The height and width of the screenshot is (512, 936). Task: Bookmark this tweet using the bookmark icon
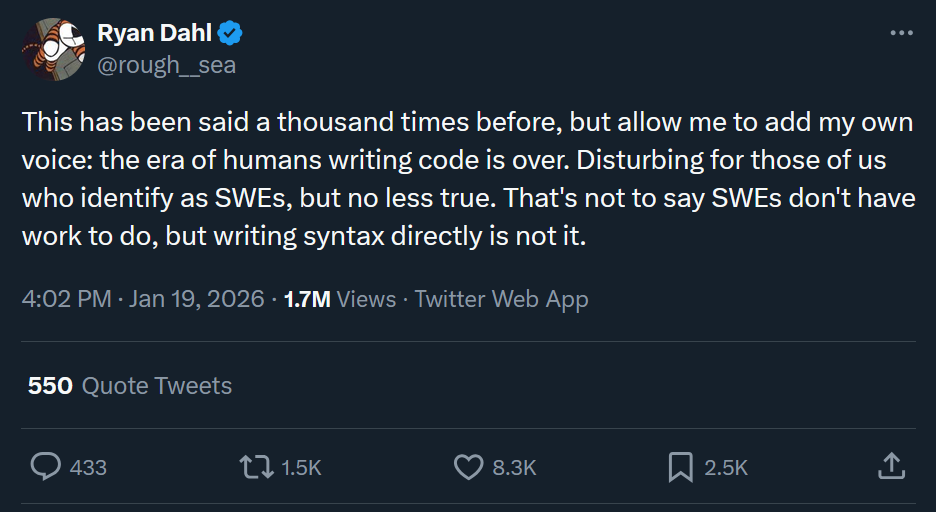[x=680, y=466]
